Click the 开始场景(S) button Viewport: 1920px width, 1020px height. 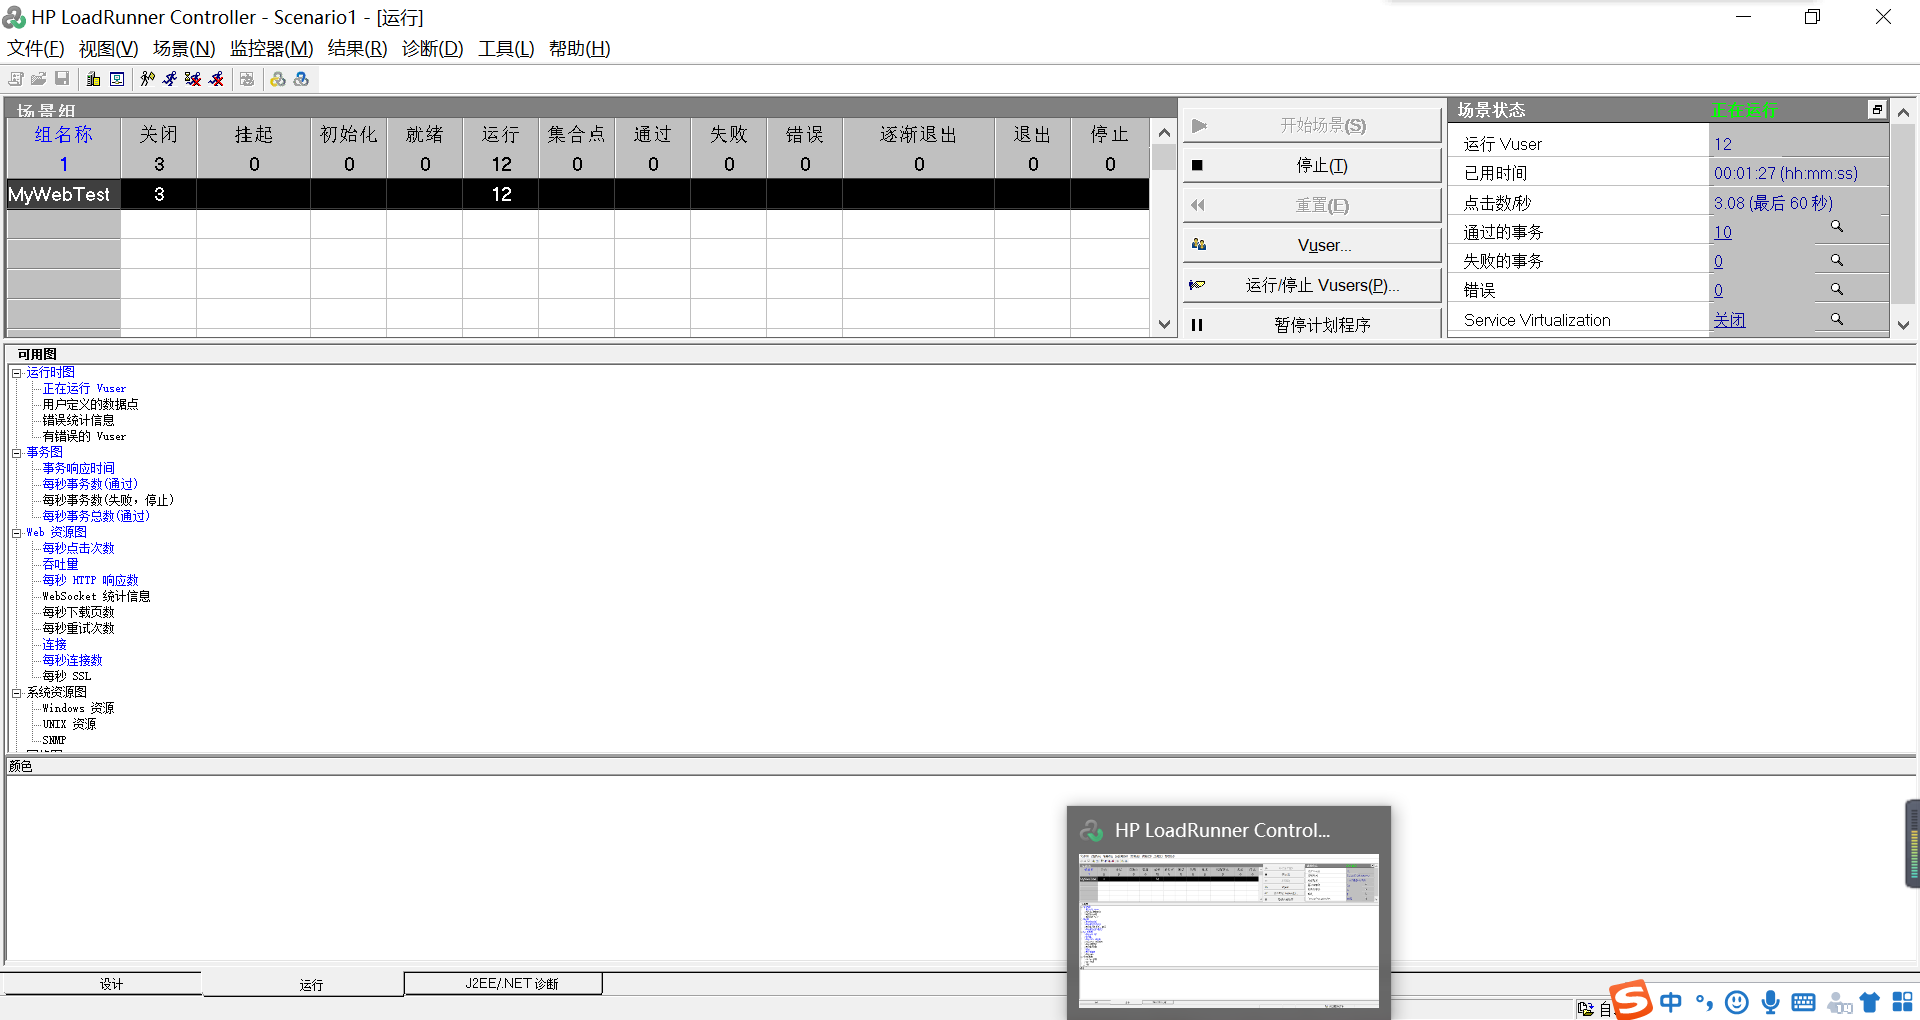click(x=1312, y=125)
